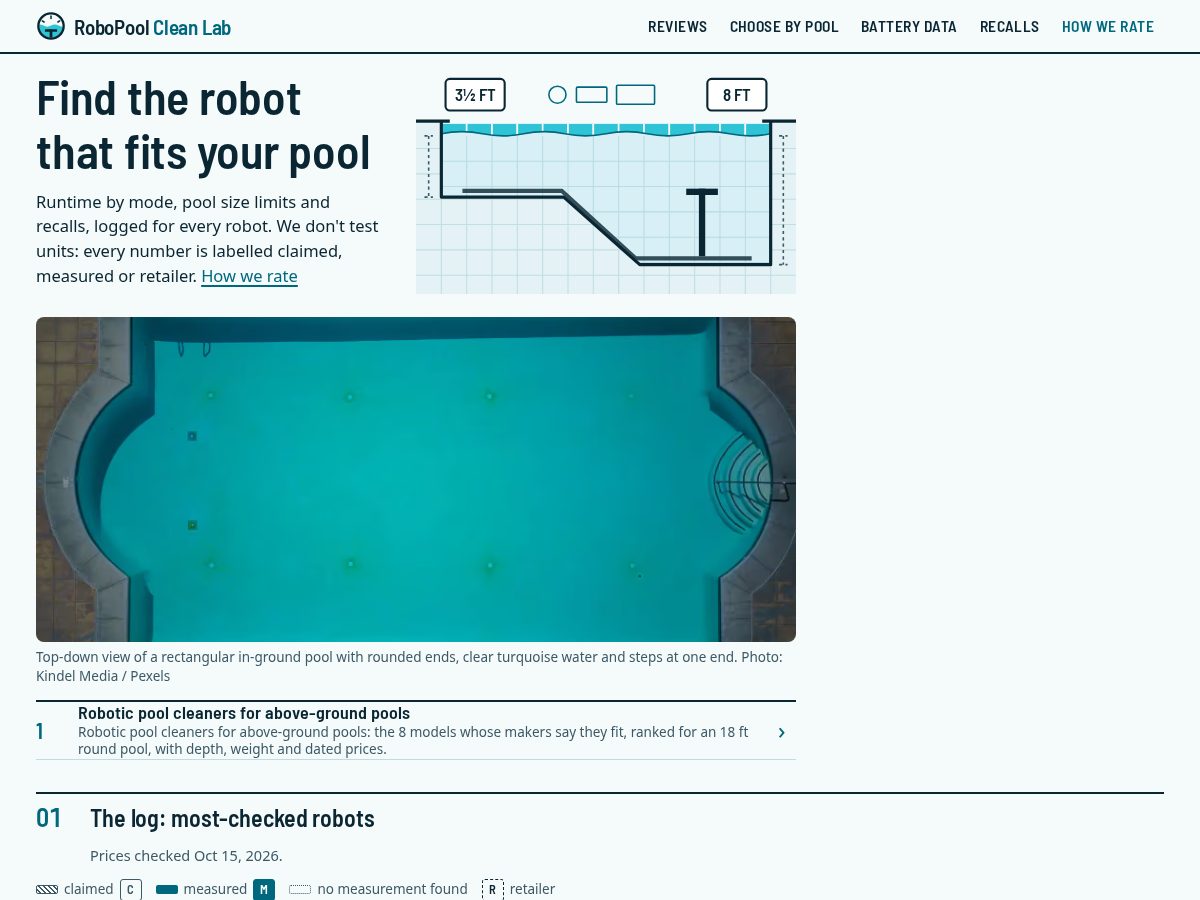Open the Reviews menu item

click(677, 27)
